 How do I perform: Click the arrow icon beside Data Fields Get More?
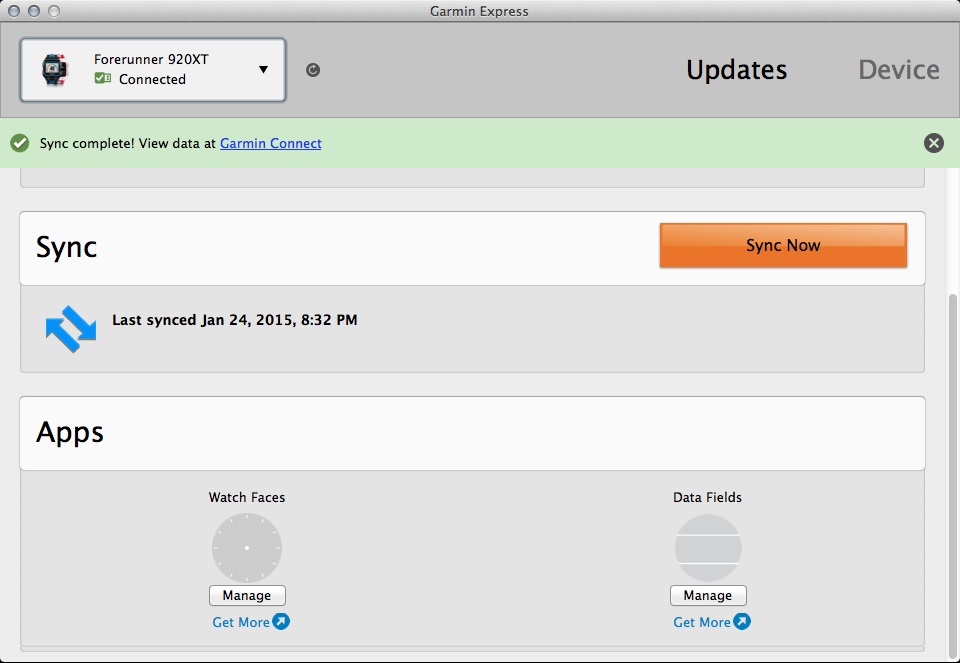[742, 621]
